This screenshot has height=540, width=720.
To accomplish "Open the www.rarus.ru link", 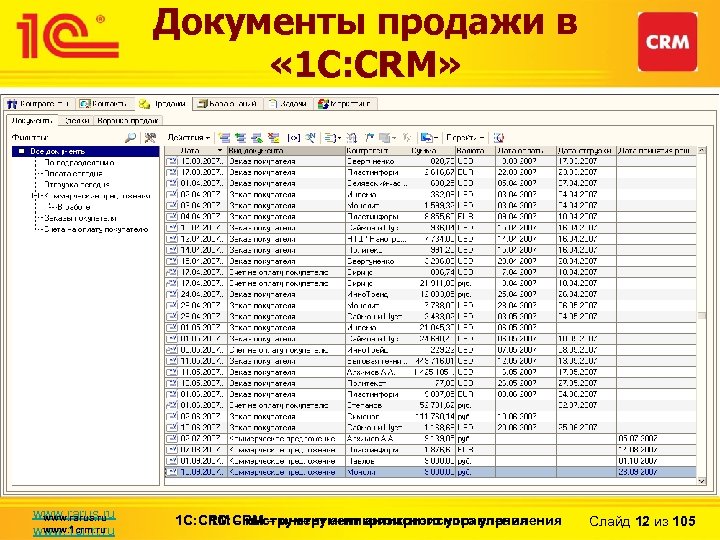I will pos(73,515).
